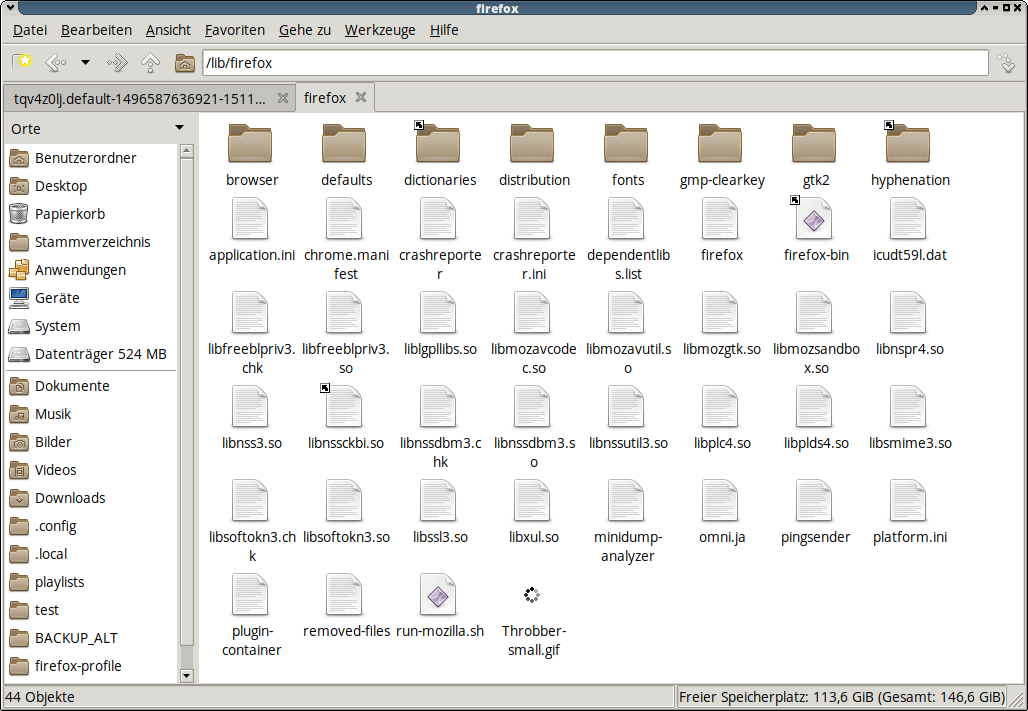This screenshot has height=711, width=1028.
Task: Select the Throbber-small.gif image file
Action: pyautogui.click(x=532, y=595)
